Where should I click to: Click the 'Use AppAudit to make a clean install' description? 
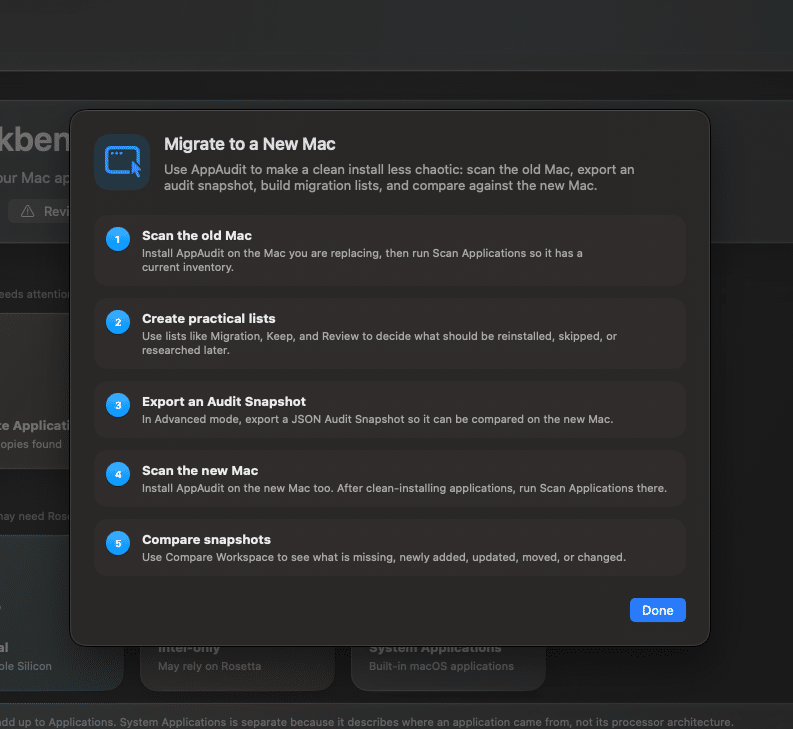click(x=399, y=178)
